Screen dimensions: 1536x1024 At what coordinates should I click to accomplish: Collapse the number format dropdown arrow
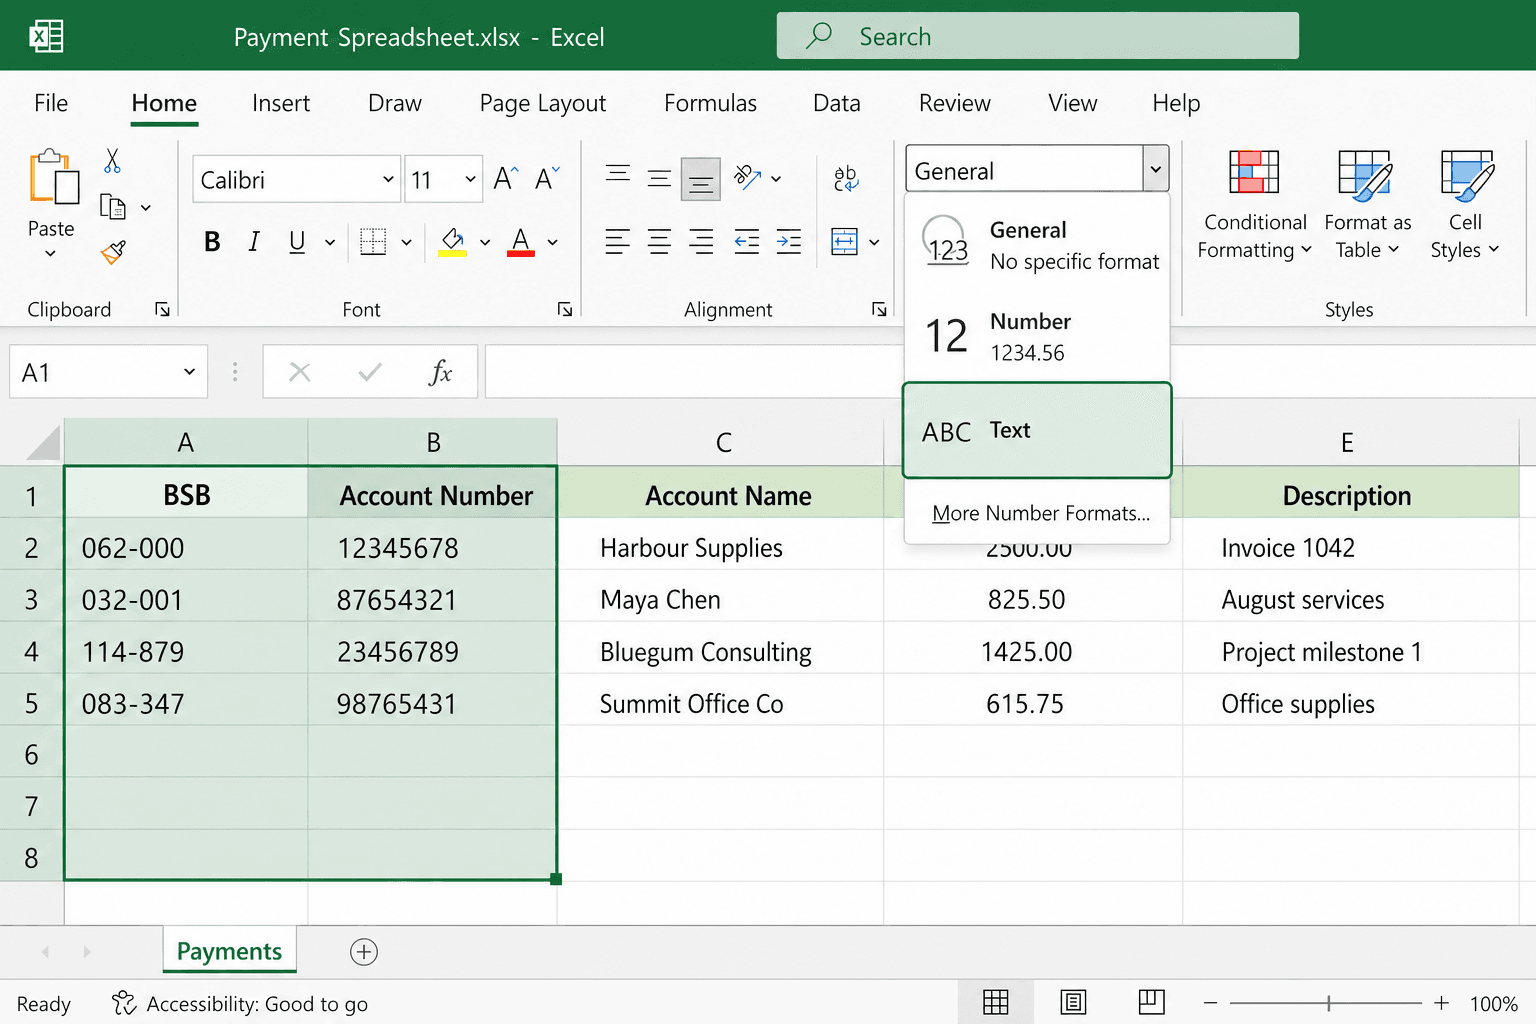pos(1156,169)
